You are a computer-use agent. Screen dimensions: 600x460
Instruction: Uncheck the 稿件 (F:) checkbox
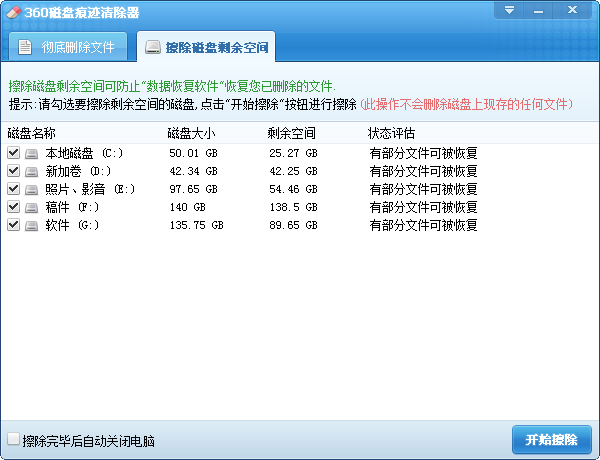click(13, 207)
